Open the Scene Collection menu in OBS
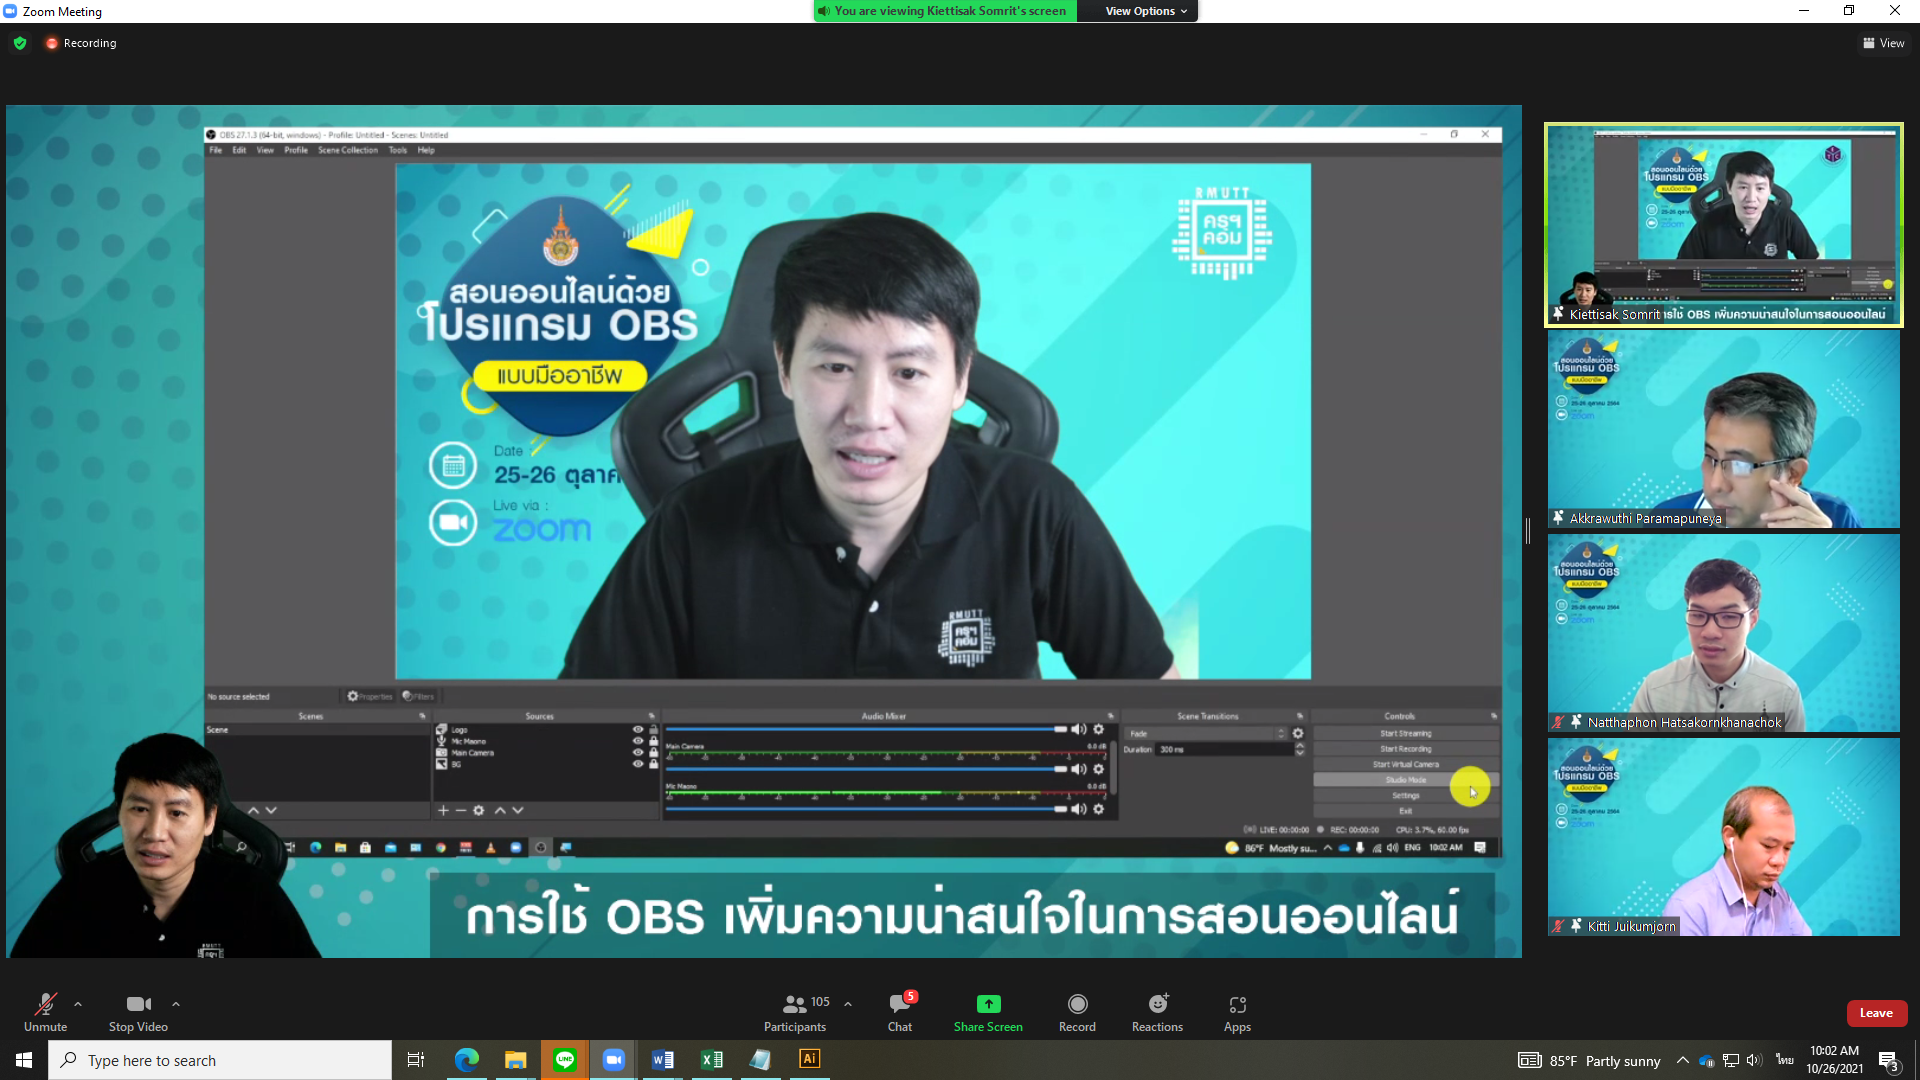Viewport: 1920px width, 1080px height. (348, 150)
